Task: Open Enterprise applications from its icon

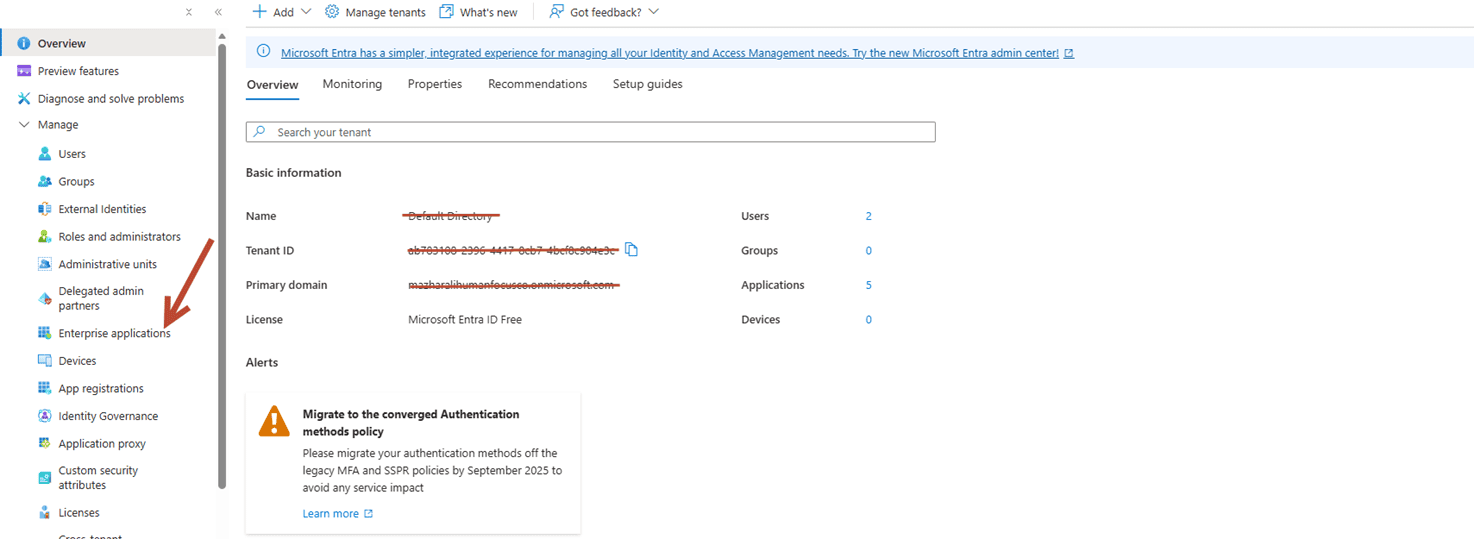Action: (x=44, y=333)
